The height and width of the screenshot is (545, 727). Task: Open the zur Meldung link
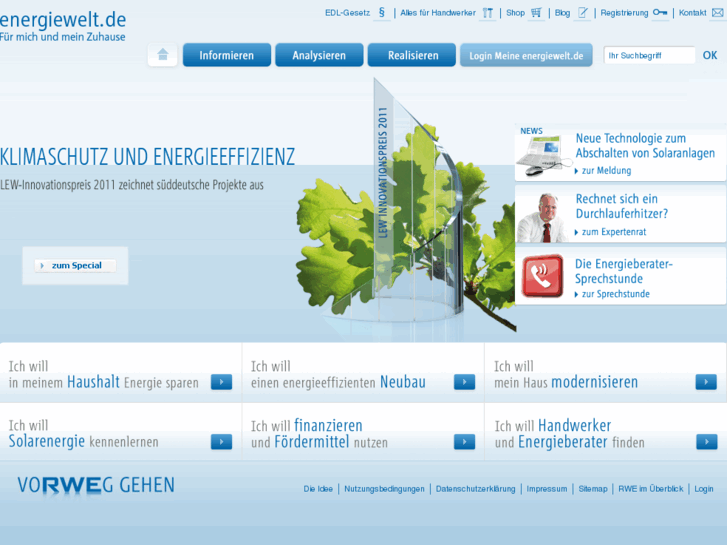[606, 171]
